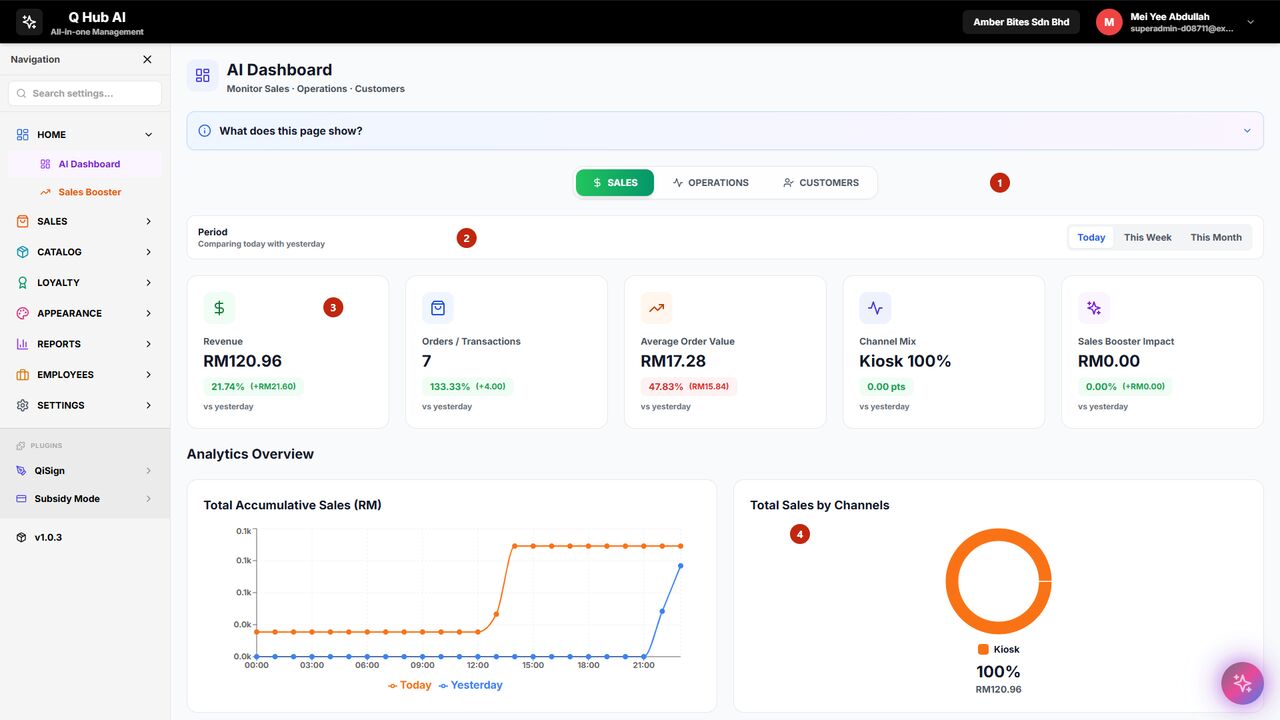Expand the SETTINGS menu chevron

pyautogui.click(x=149, y=405)
